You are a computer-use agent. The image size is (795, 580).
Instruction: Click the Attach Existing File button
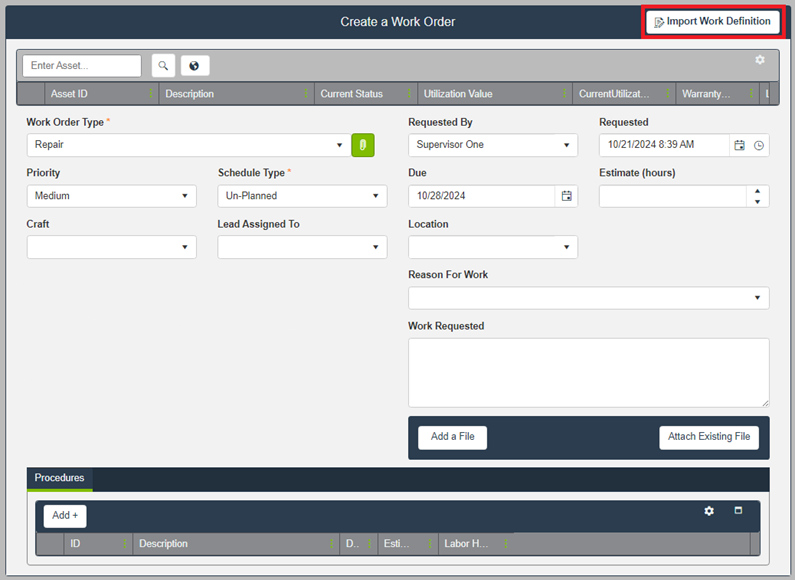708,437
